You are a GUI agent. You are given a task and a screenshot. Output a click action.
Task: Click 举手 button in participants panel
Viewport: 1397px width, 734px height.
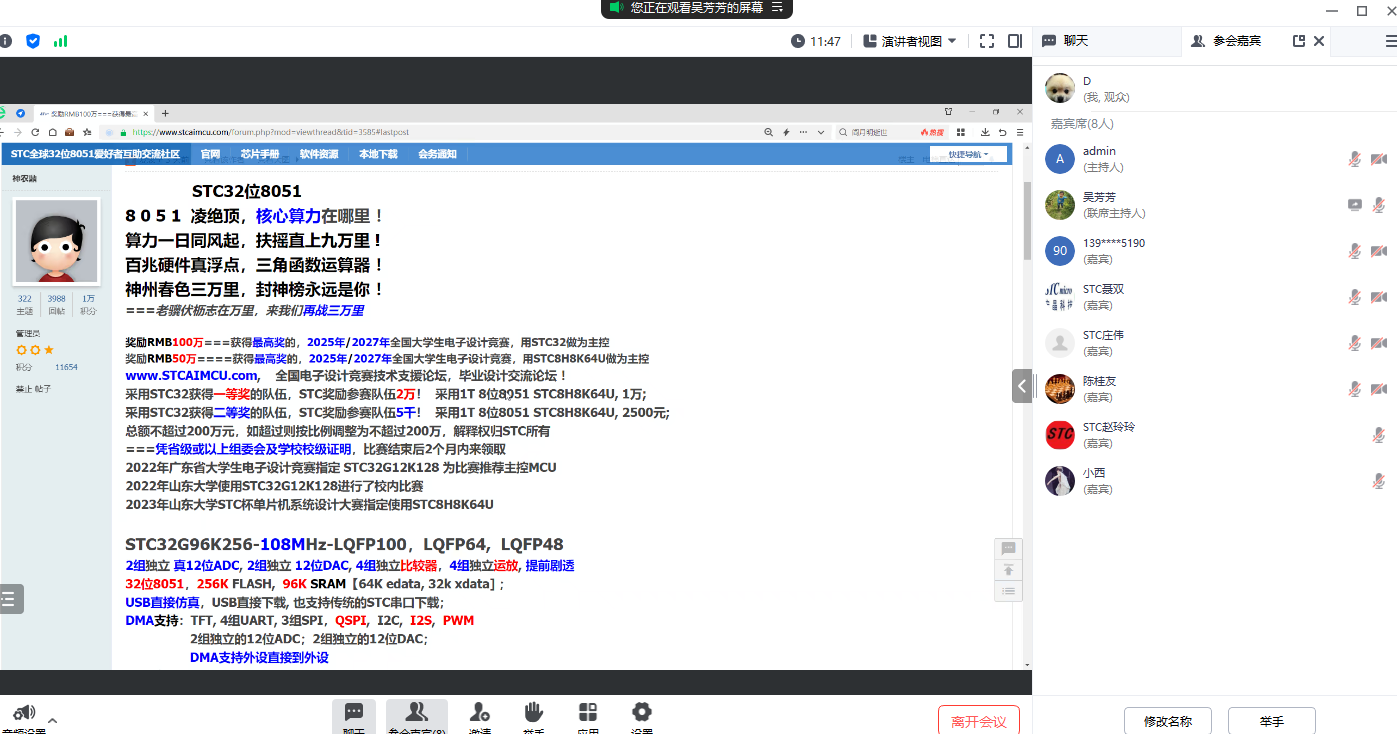coord(1272,720)
